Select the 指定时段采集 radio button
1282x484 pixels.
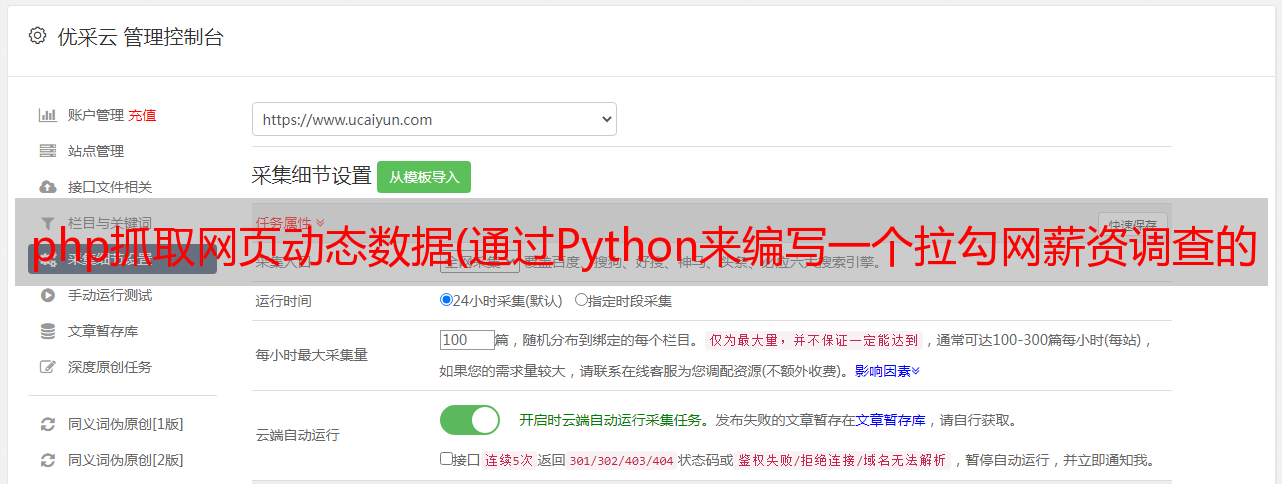[581, 299]
